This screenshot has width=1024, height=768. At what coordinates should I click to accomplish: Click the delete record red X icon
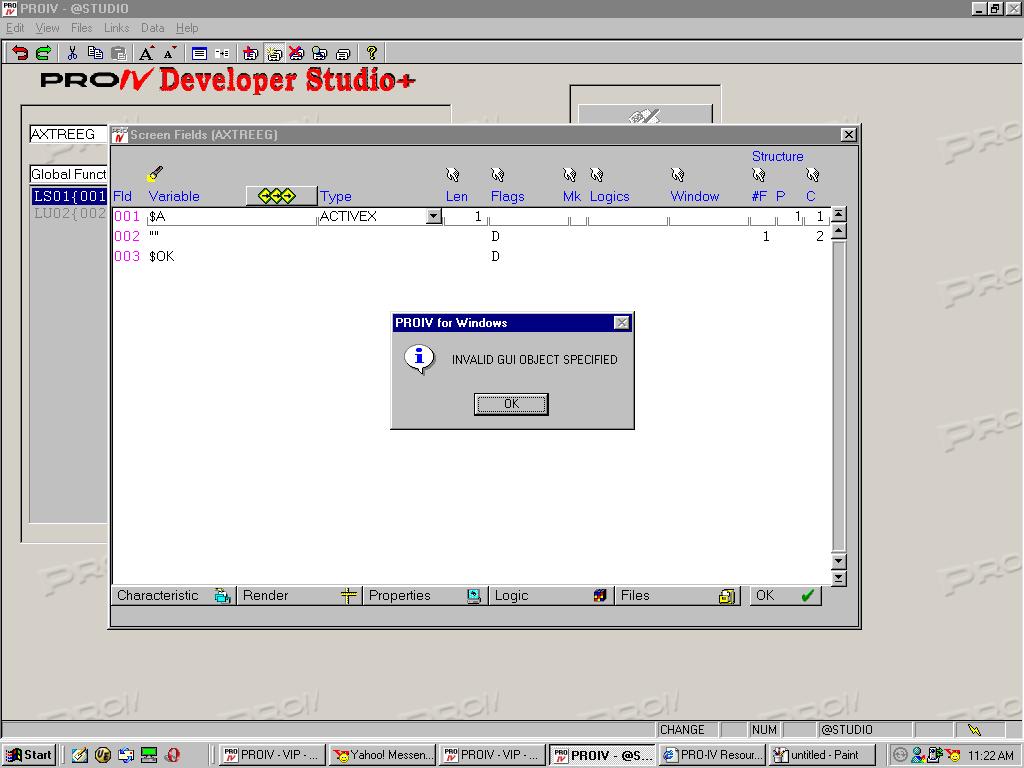click(296, 54)
